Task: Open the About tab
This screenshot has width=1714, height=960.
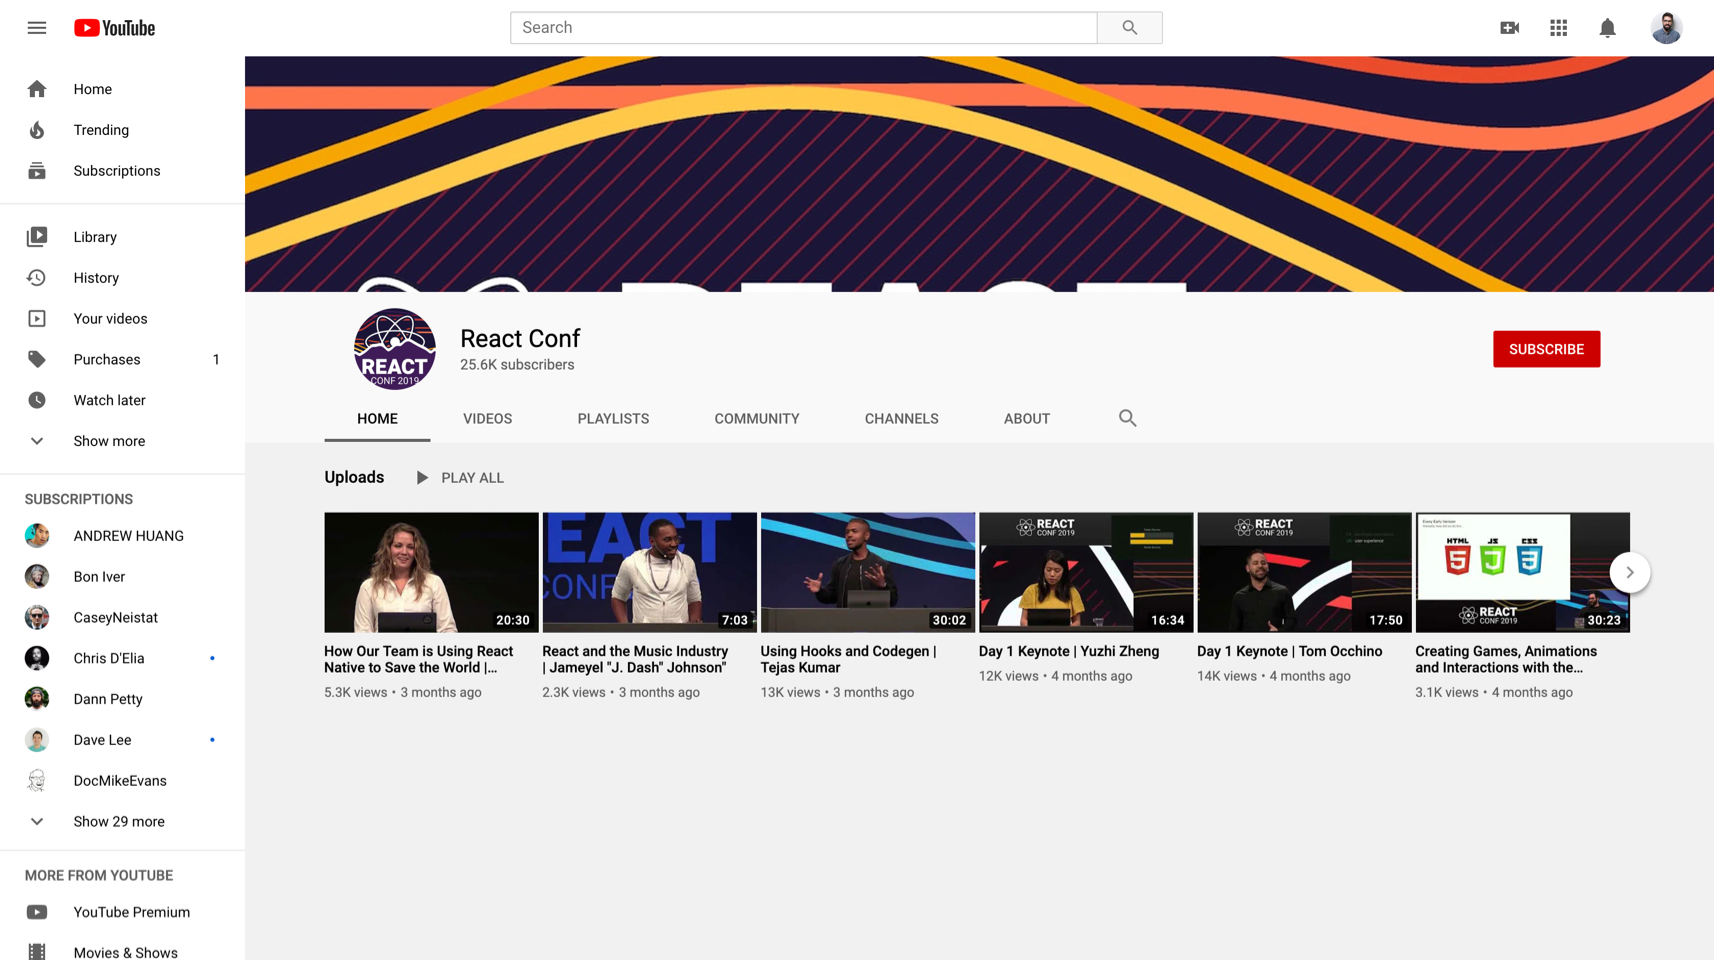Action: click(1026, 419)
